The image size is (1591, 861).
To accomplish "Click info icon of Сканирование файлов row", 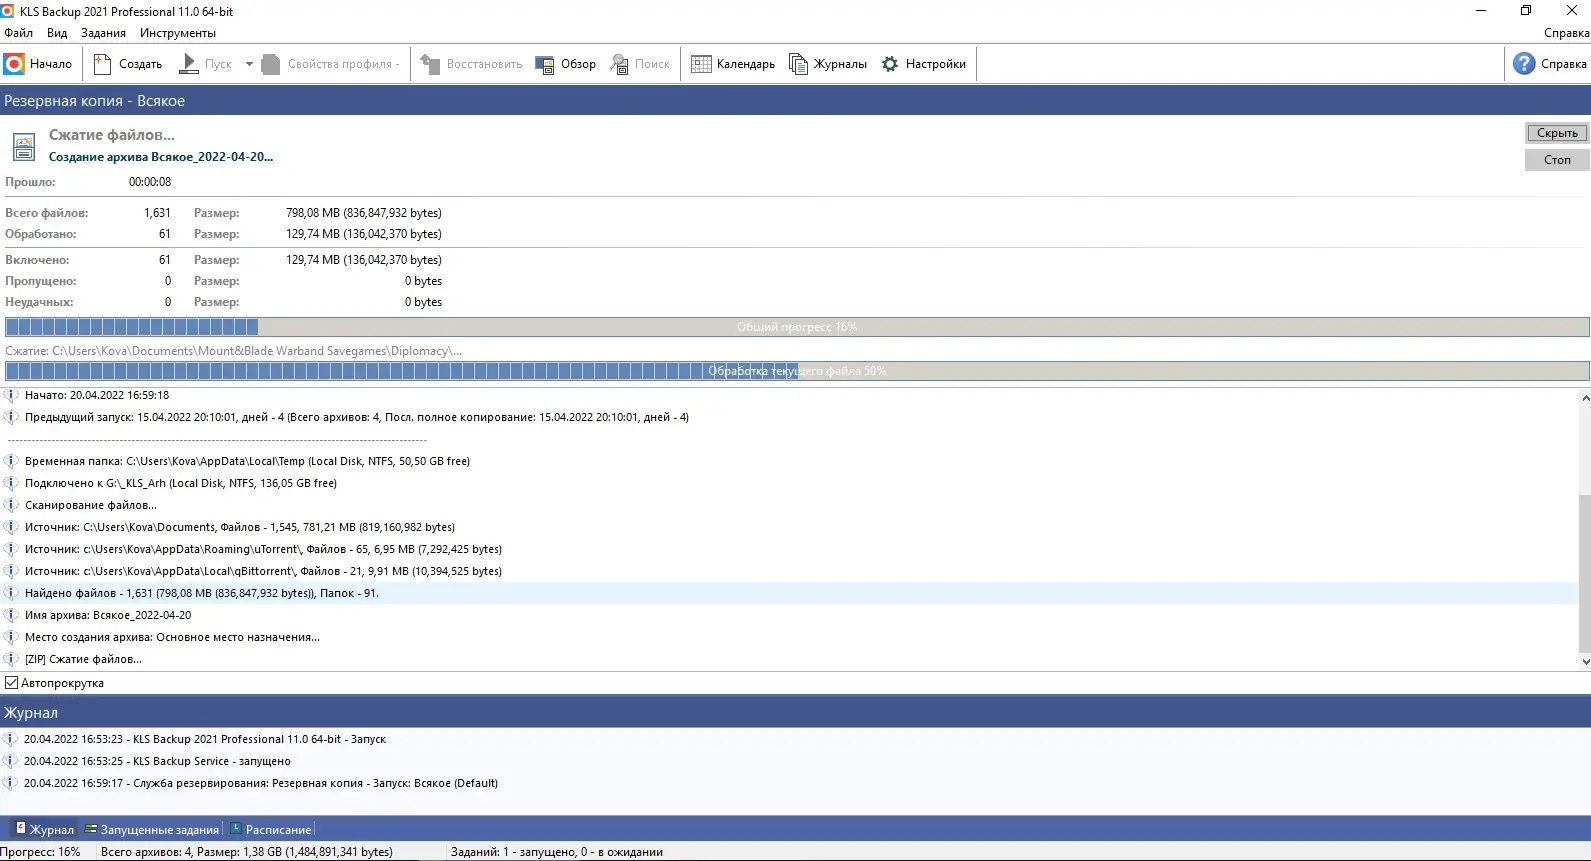I will click(11, 505).
